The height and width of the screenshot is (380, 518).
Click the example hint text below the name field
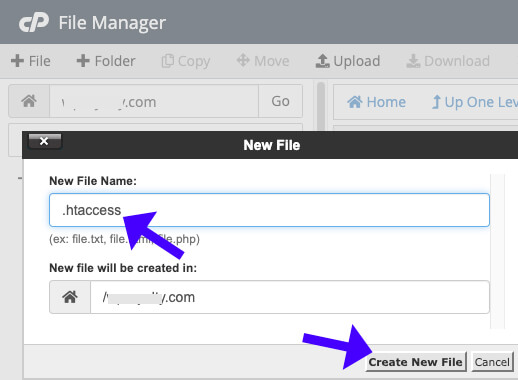124,239
